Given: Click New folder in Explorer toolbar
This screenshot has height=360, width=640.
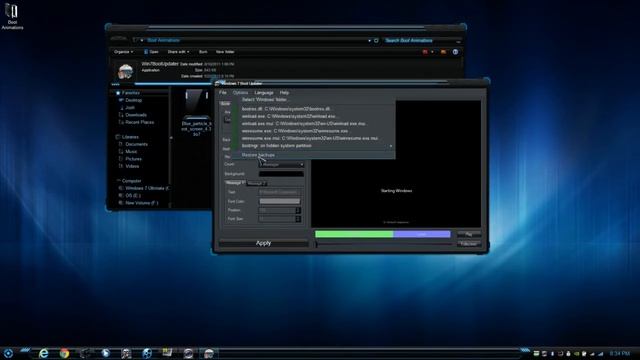Looking at the screenshot, I should click(x=225, y=52).
